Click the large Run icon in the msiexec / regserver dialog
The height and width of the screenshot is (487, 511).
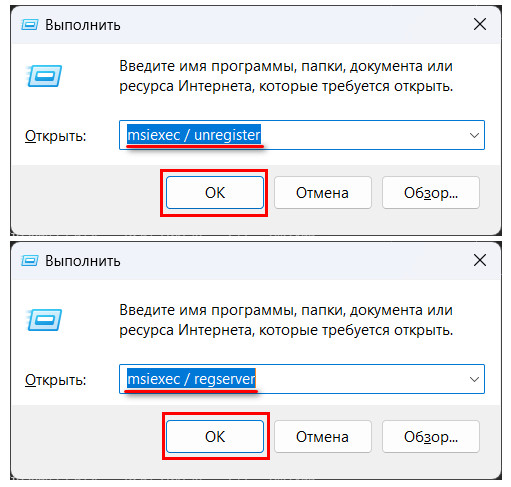44,320
